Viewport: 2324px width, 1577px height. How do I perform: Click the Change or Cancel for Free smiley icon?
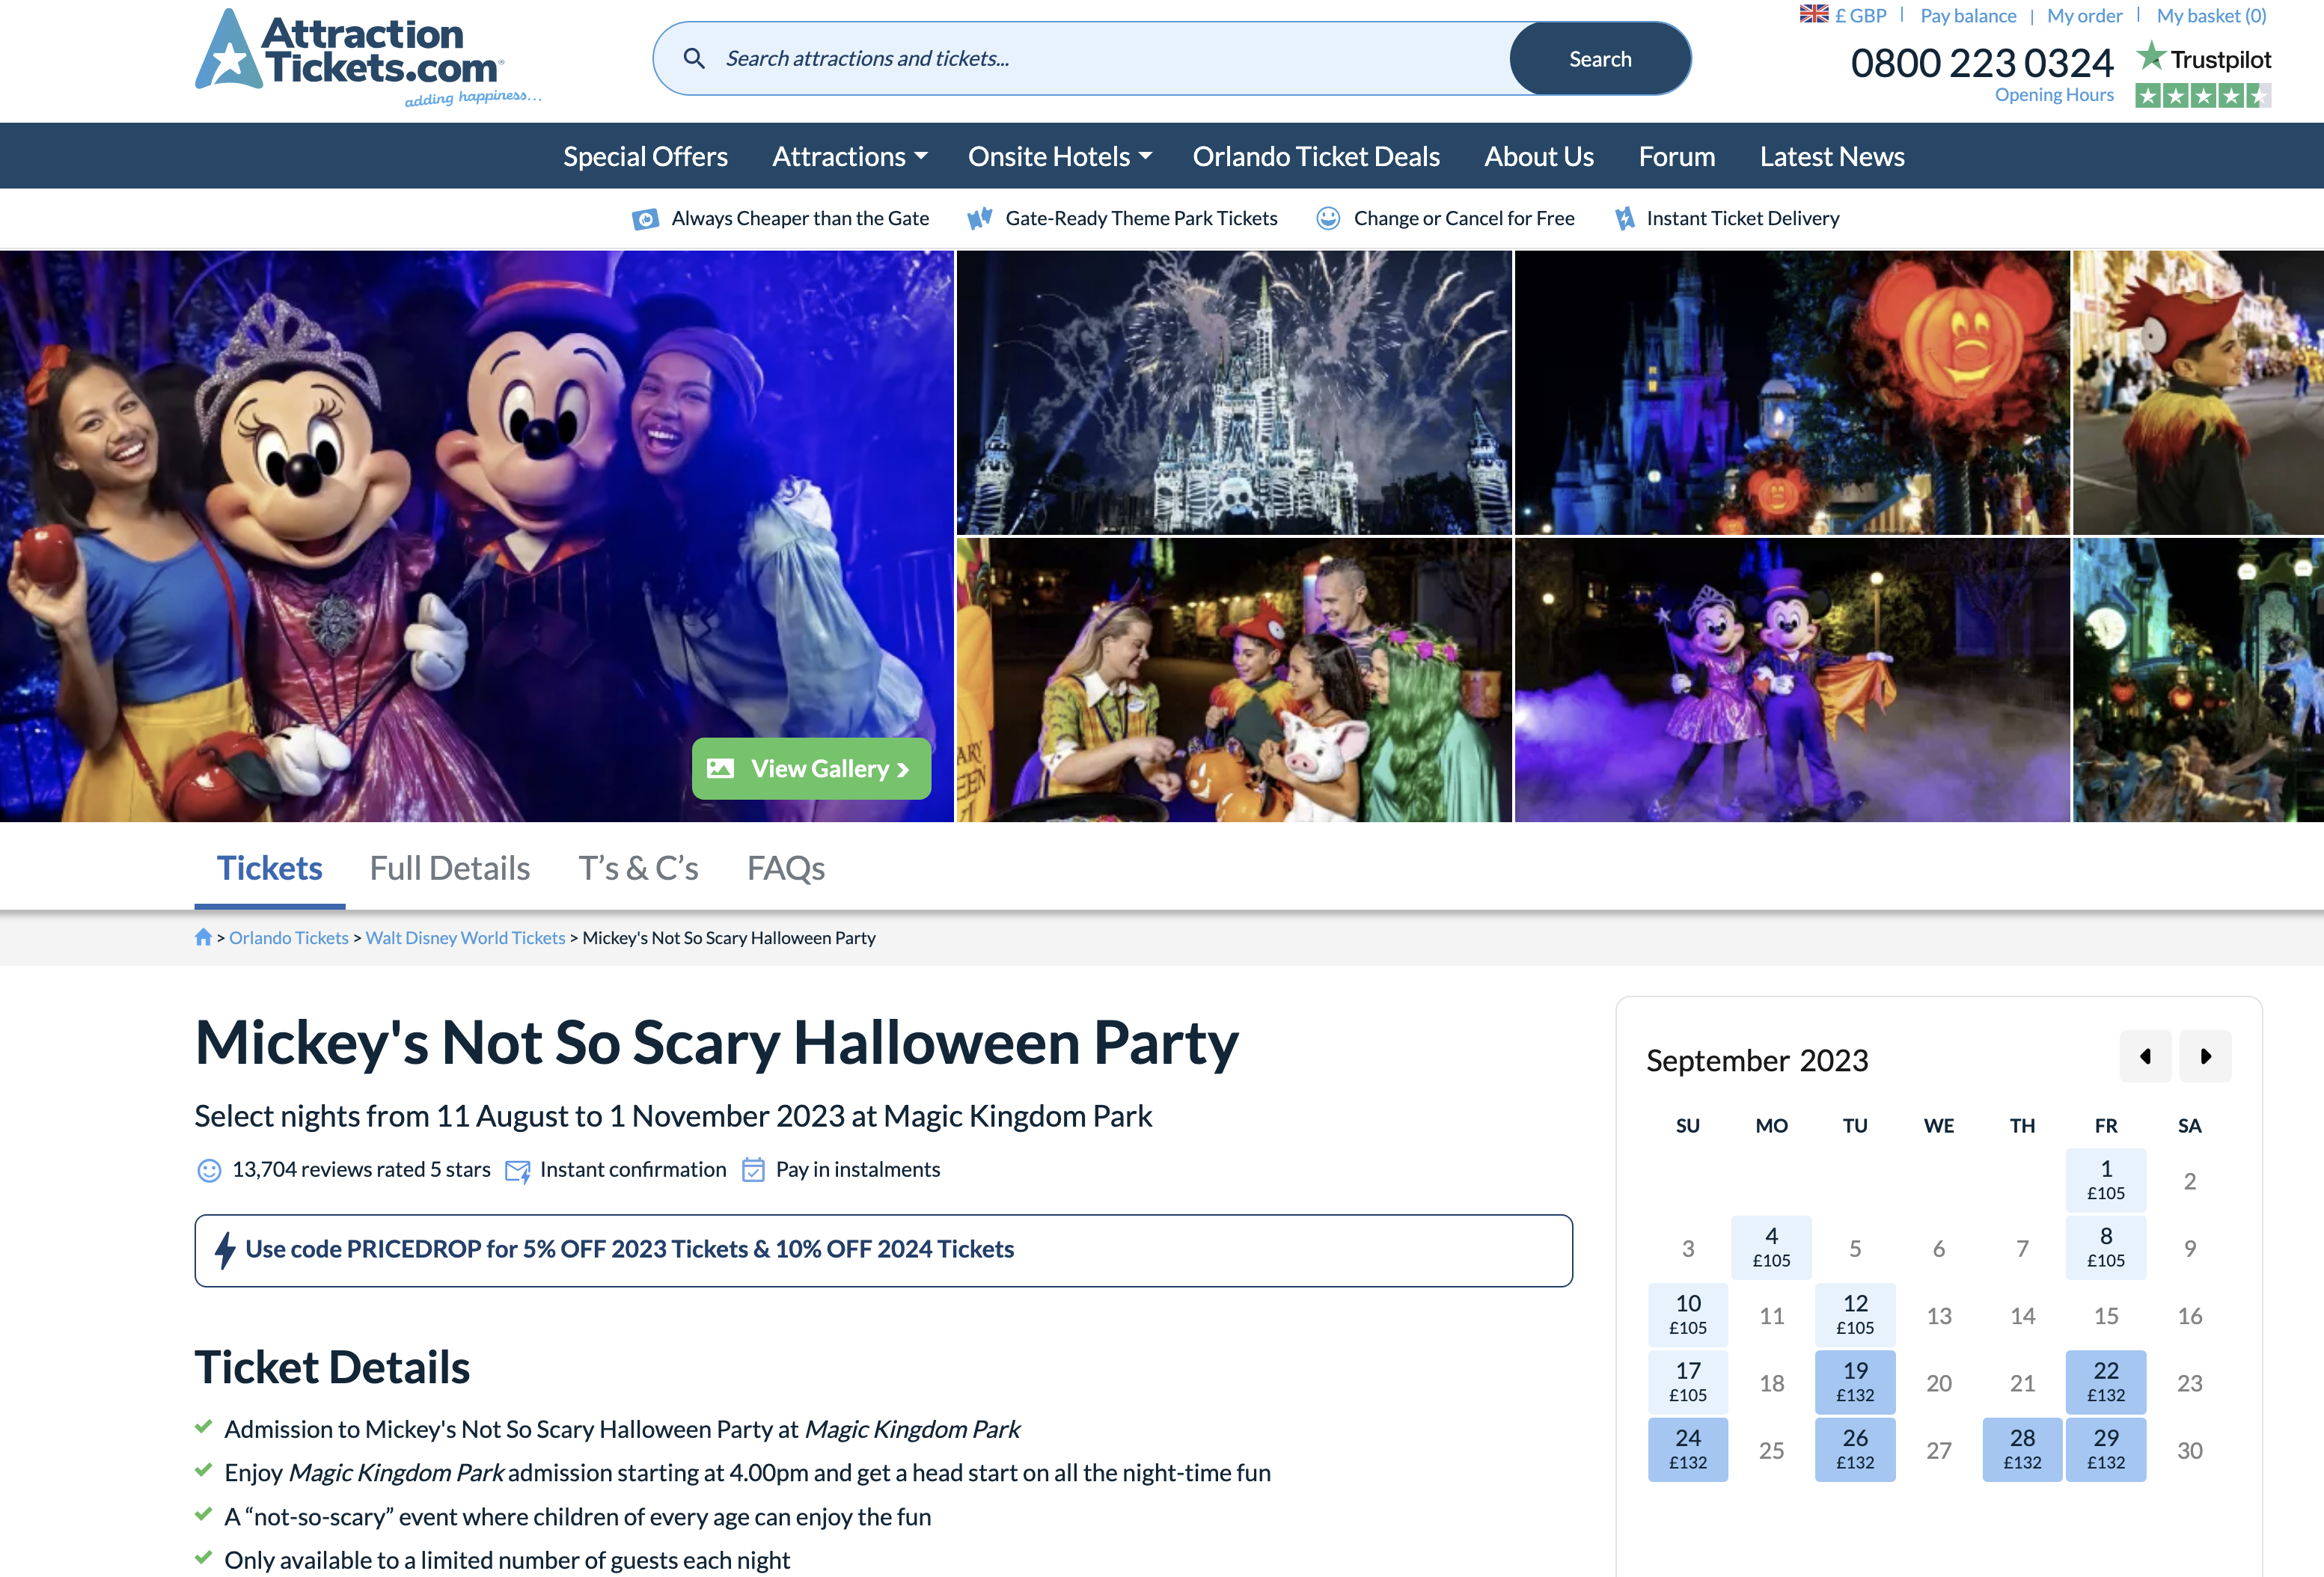click(x=1328, y=218)
